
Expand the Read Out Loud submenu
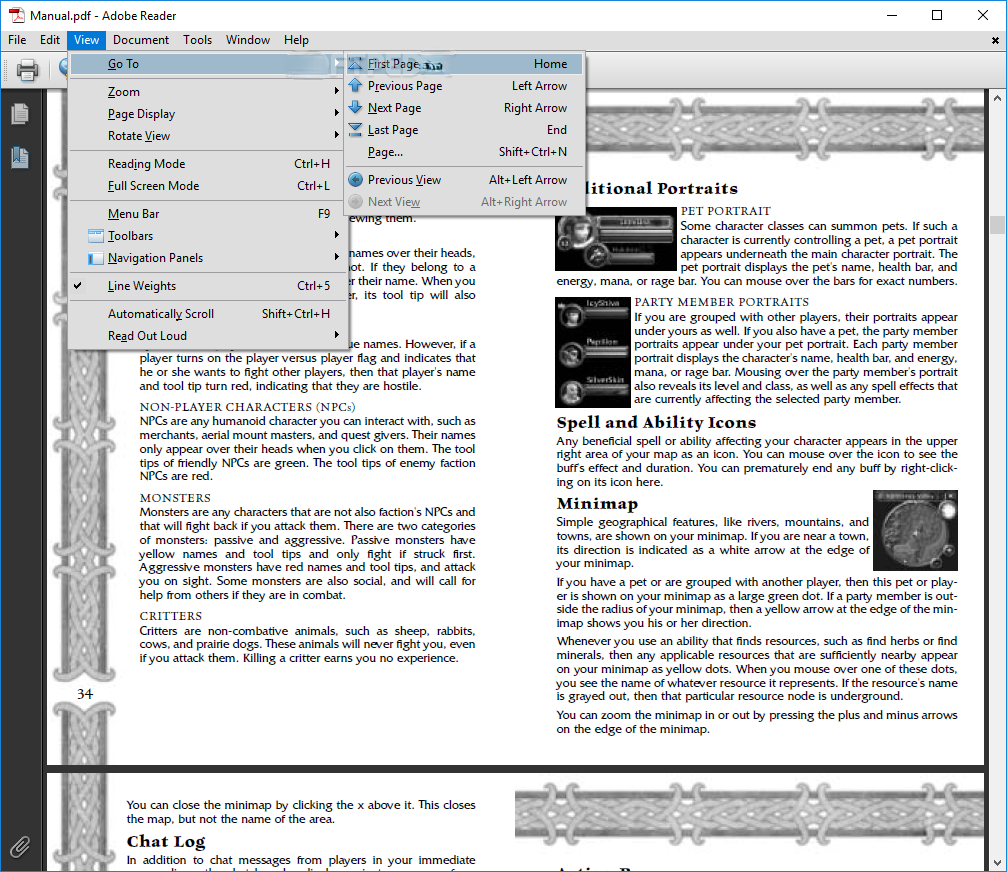(x=208, y=336)
